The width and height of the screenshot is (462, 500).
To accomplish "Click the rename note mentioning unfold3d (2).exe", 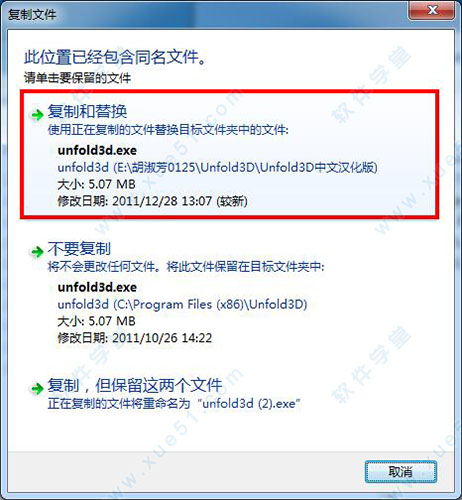I will tap(174, 404).
